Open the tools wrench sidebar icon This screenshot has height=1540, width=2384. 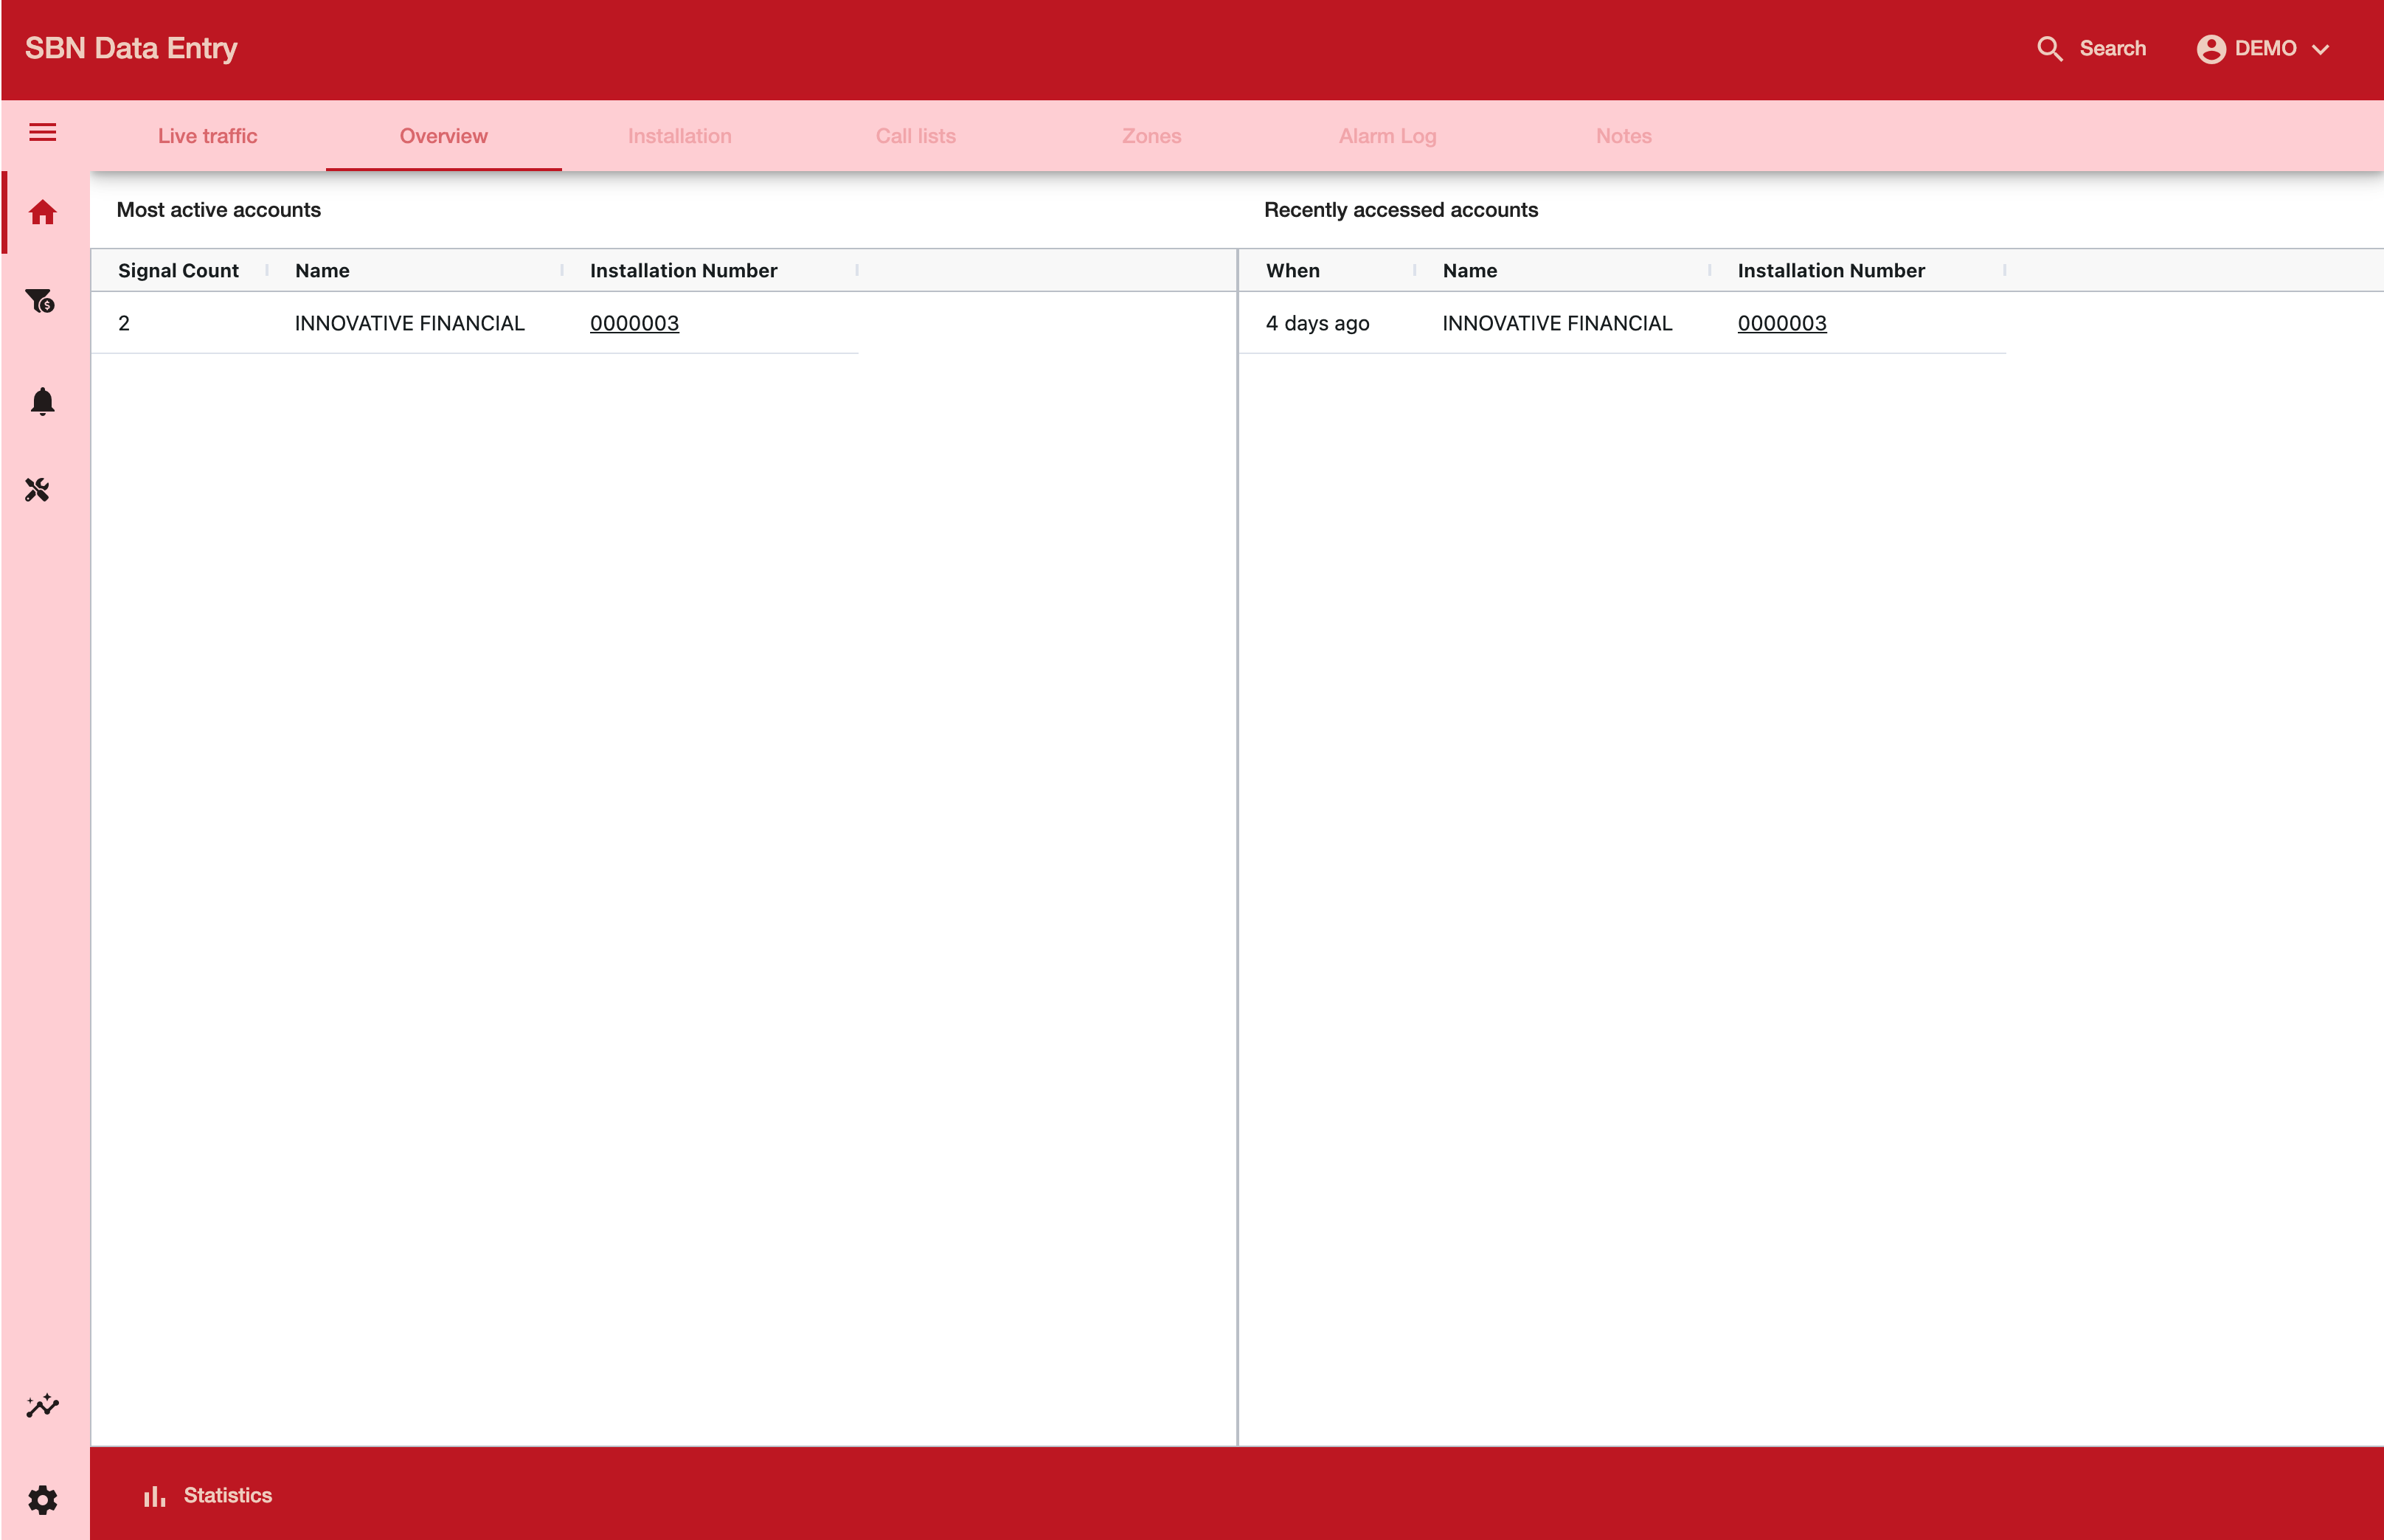37,489
